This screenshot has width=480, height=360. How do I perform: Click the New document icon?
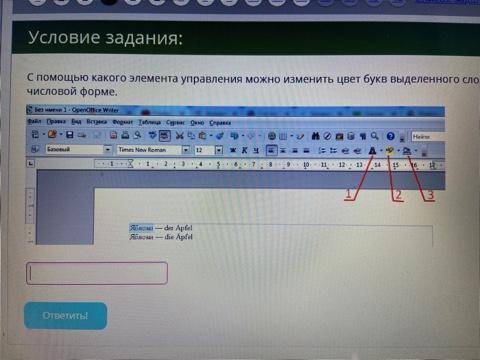point(35,135)
